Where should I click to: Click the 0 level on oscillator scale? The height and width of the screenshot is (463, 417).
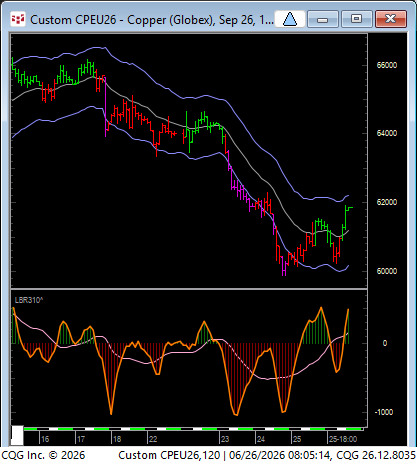[x=385, y=343]
